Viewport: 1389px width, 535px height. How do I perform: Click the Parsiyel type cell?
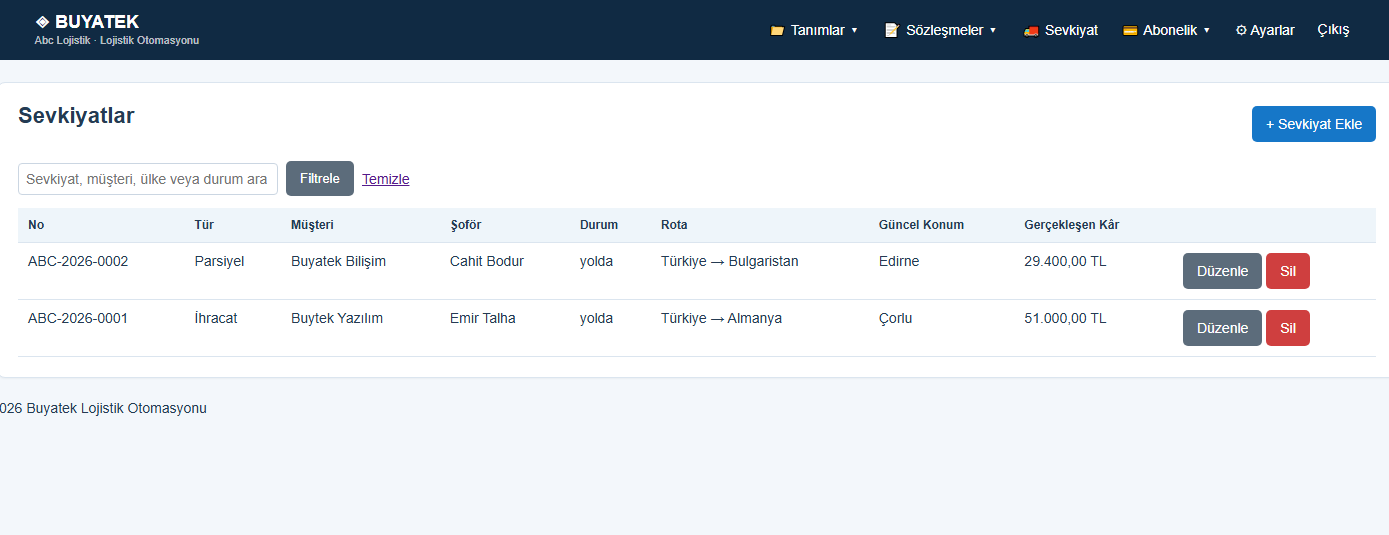[219, 262]
